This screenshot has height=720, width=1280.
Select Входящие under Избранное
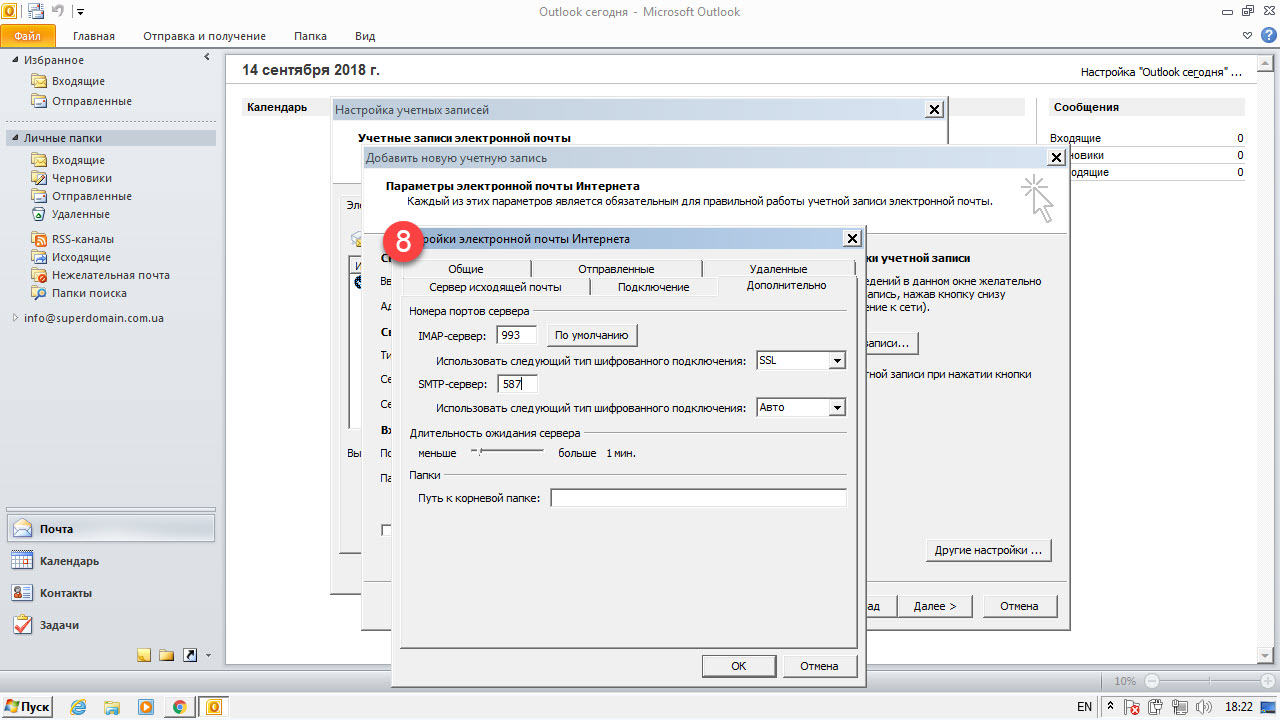[78, 81]
